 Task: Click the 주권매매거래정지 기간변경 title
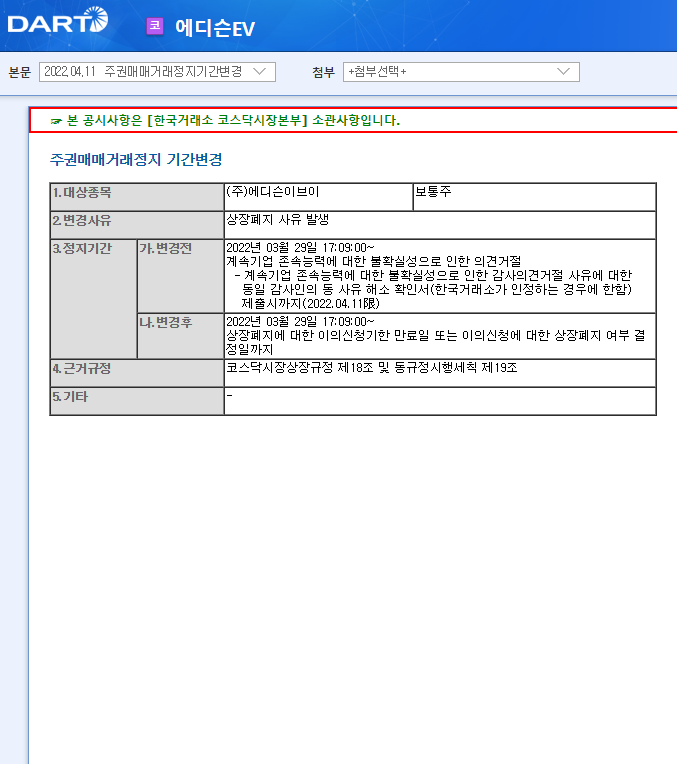[136, 159]
